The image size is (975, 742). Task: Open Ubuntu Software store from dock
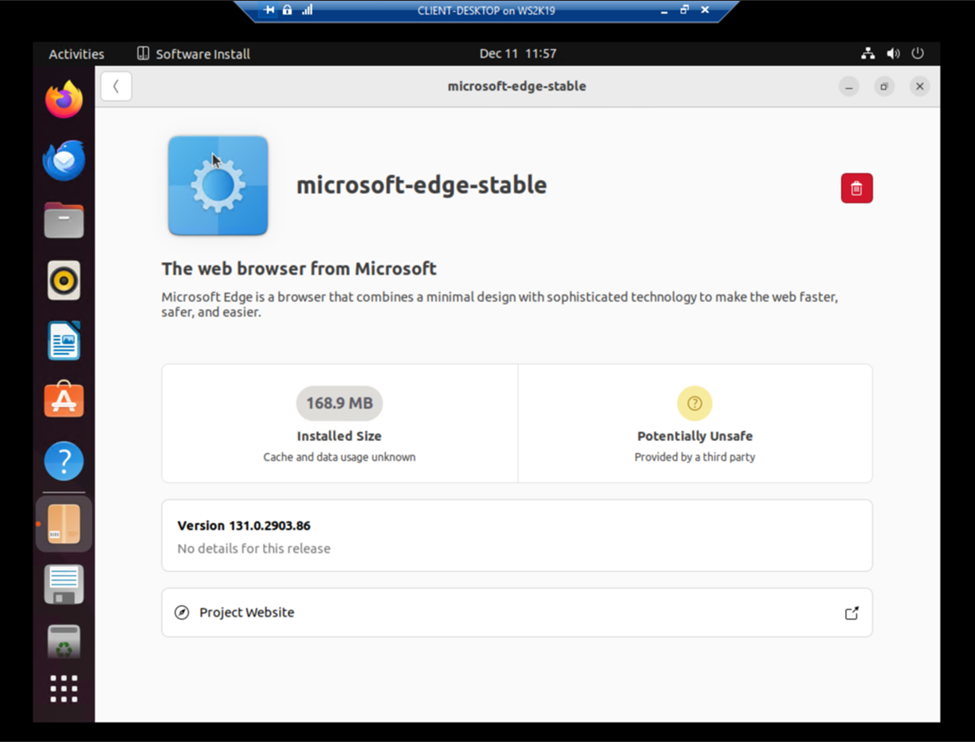tap(64, 400)
